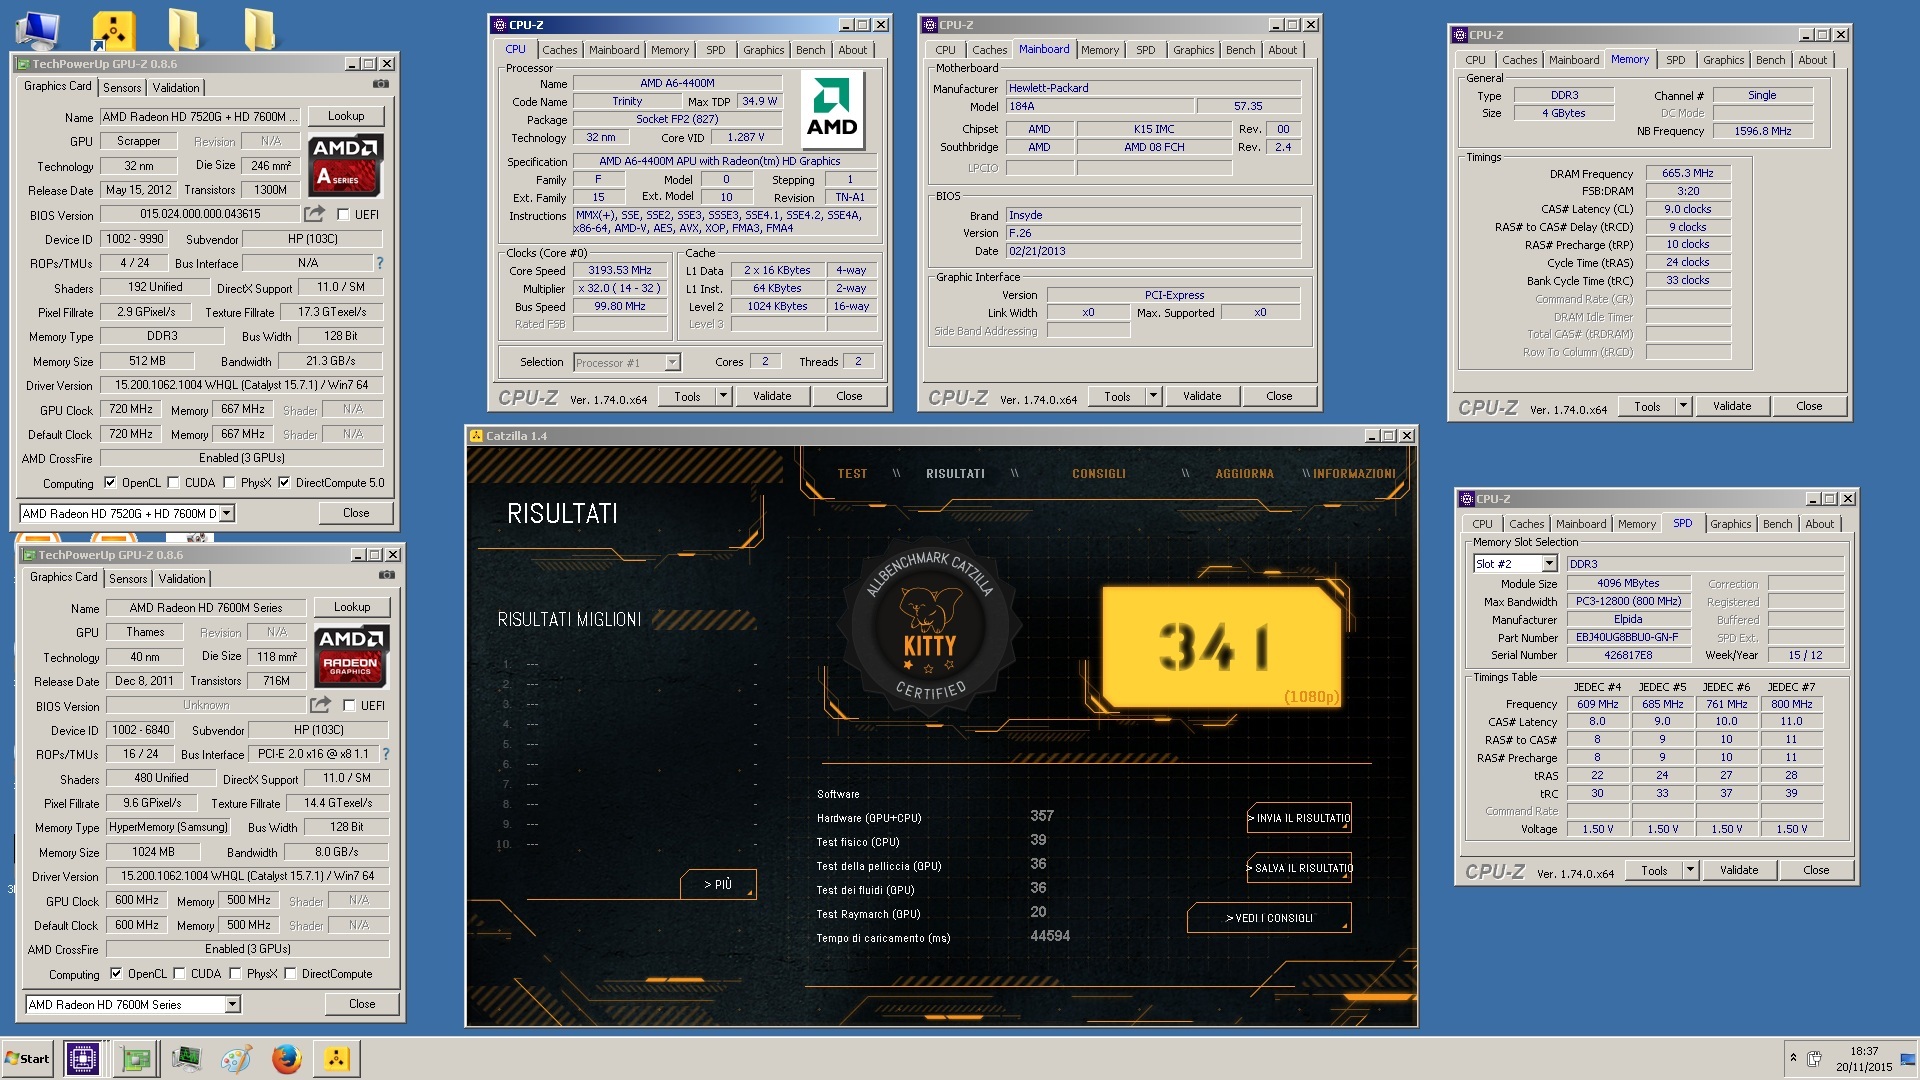This screenshot has width=1920, height=1080.
Task: Toggle OpenCL checkbox in bottom GPU-Z
Action: click(x=116, y=973)
